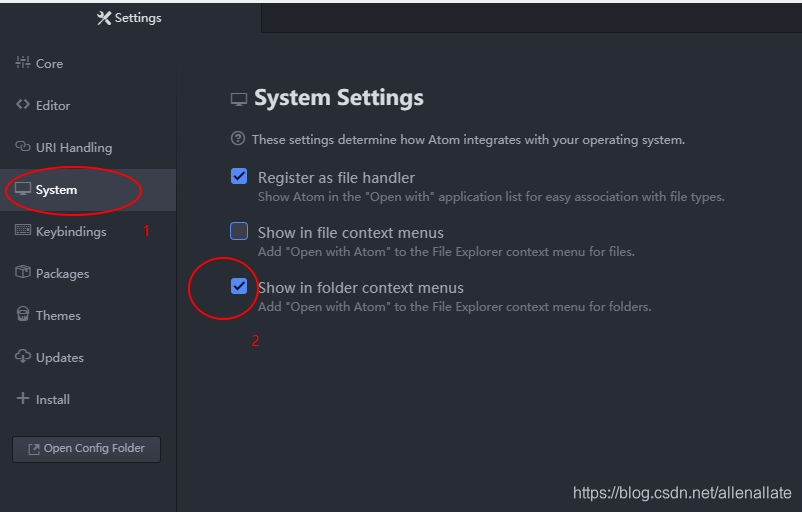Switch to the Themes panel
This screenshot has width=802, height=512.
click(x=88, y=316)
